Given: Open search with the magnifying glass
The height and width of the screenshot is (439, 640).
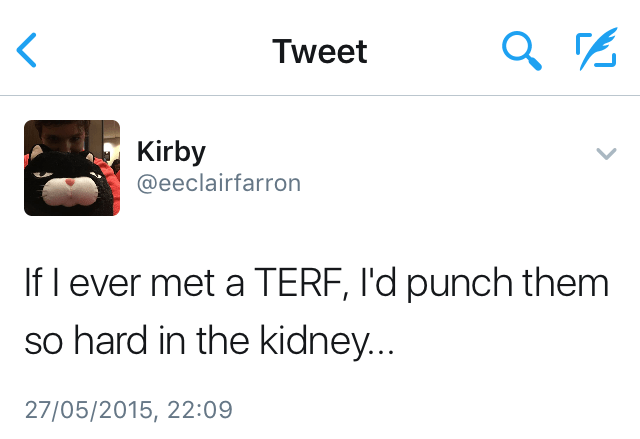Looking at the screenshot, I should click(x=521, y=50).
